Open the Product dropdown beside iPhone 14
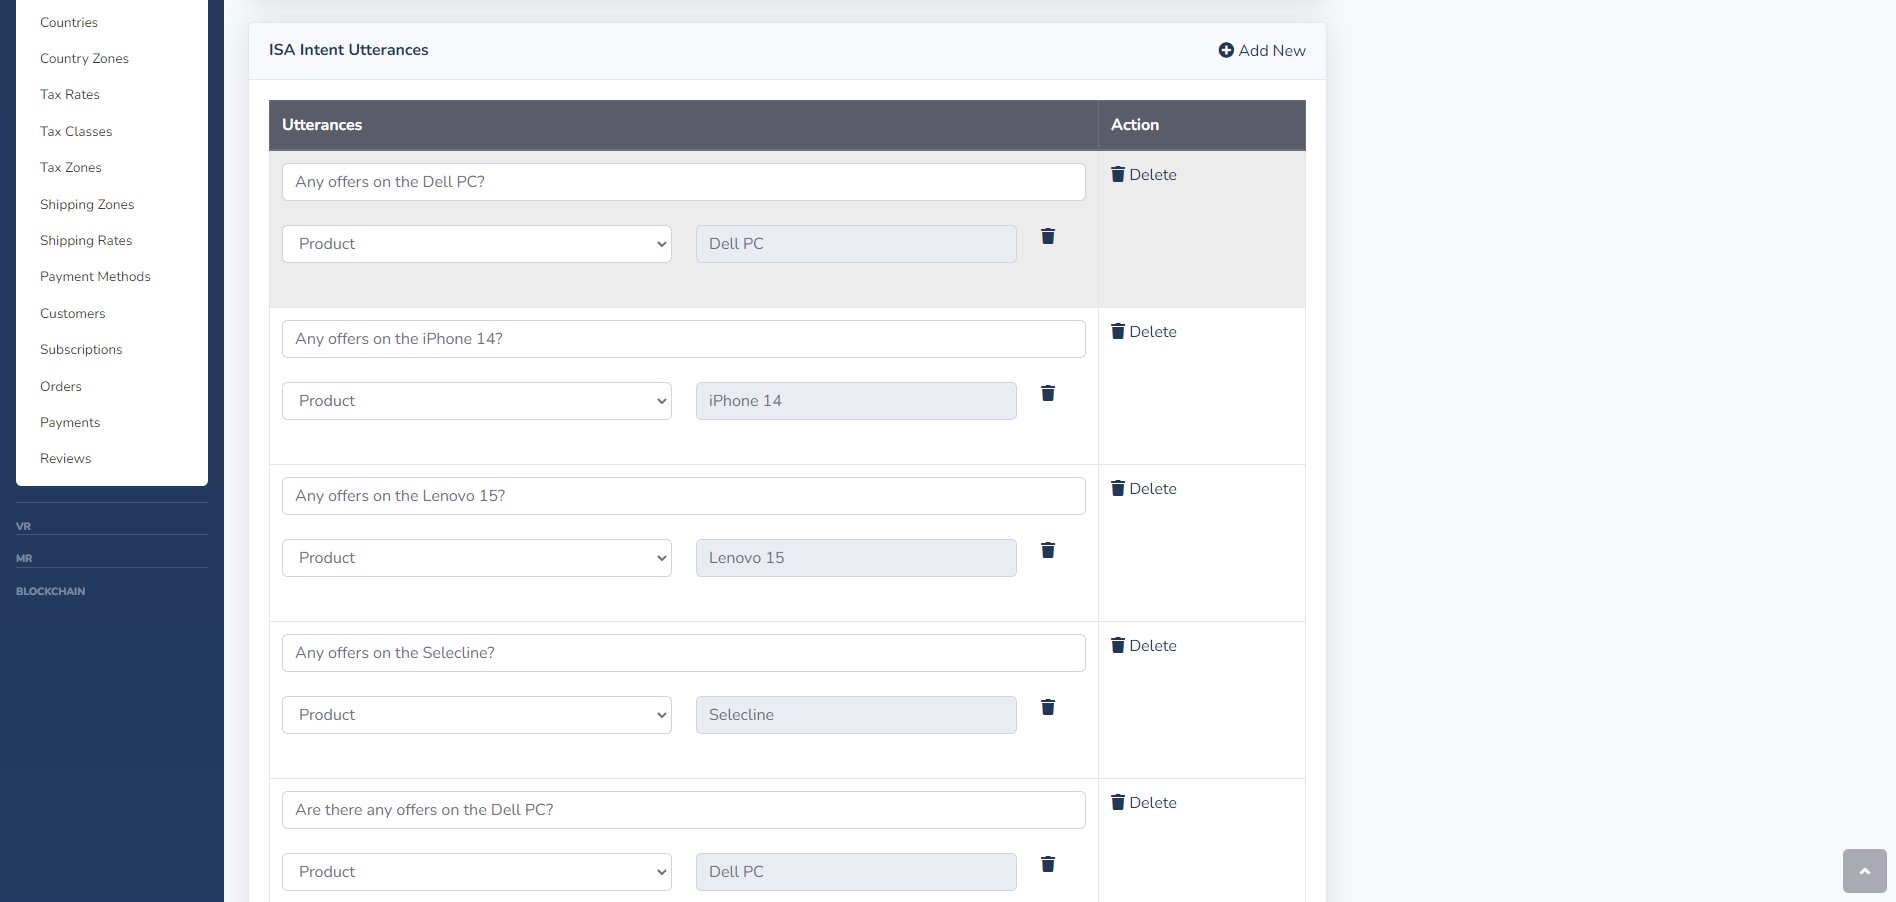The image size is (1896, 902). tap(477, 401)
